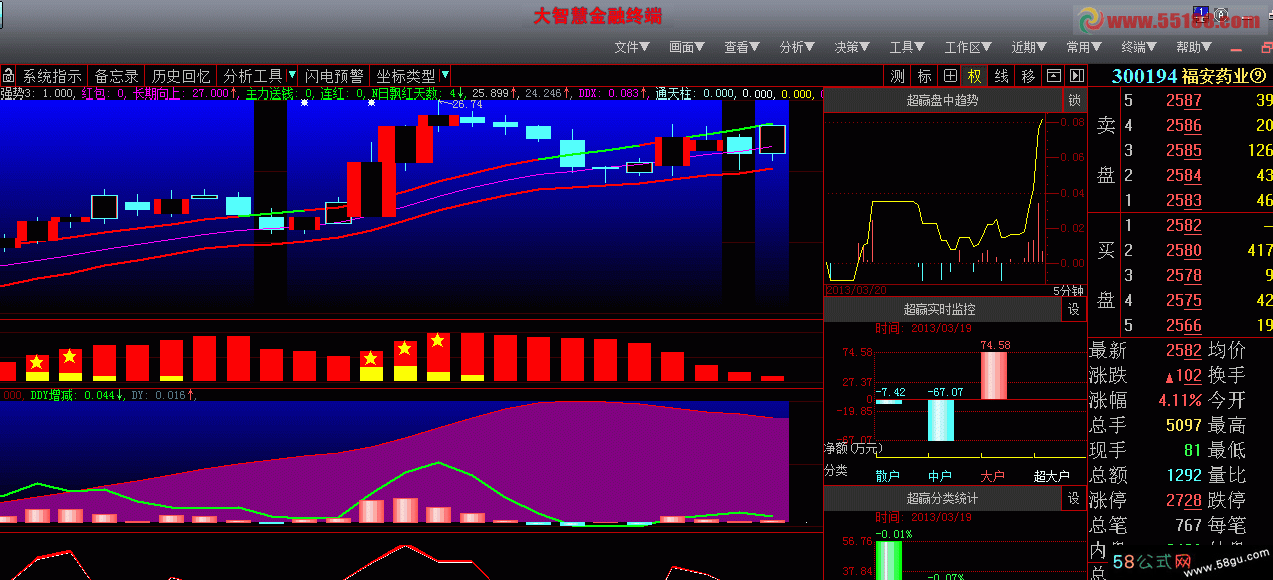
Task: Click the 田 grid layout icon
Action: [x=949, y=76]
